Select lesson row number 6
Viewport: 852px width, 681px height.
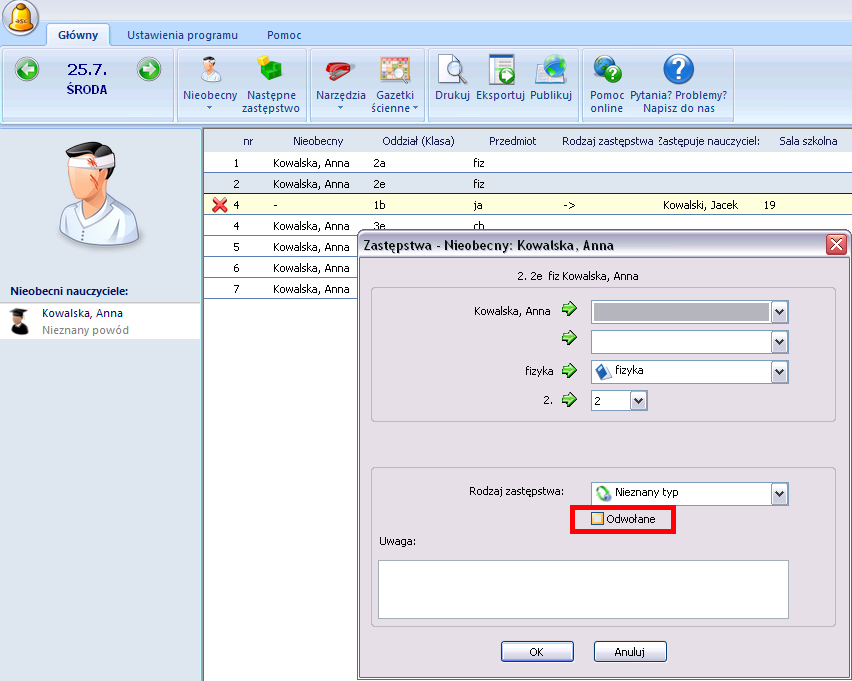coord(280,268)
